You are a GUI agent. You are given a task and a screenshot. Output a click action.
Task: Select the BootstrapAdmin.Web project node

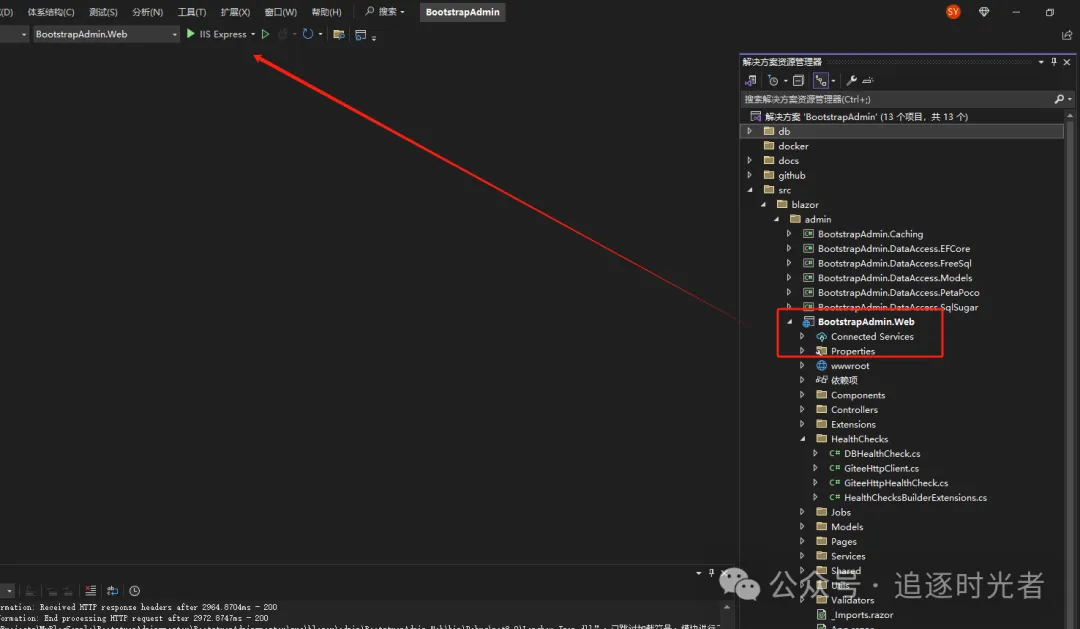[866, 322]
